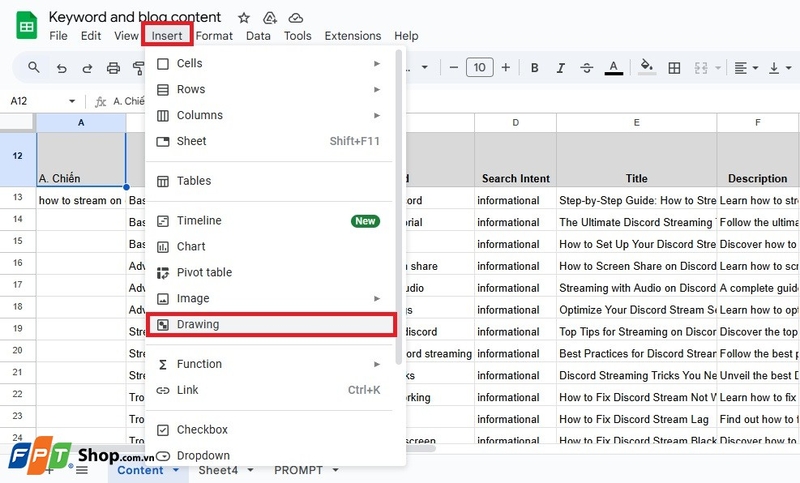The width and height of the screenshot is (800, 483).
Task: Select column D header
Action: (x=515, y=122)
